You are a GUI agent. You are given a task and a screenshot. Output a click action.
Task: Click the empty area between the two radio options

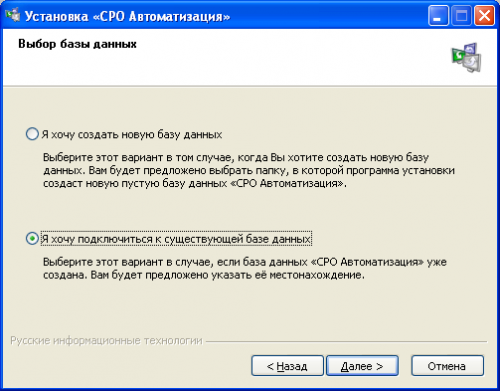tap(250, 210)
